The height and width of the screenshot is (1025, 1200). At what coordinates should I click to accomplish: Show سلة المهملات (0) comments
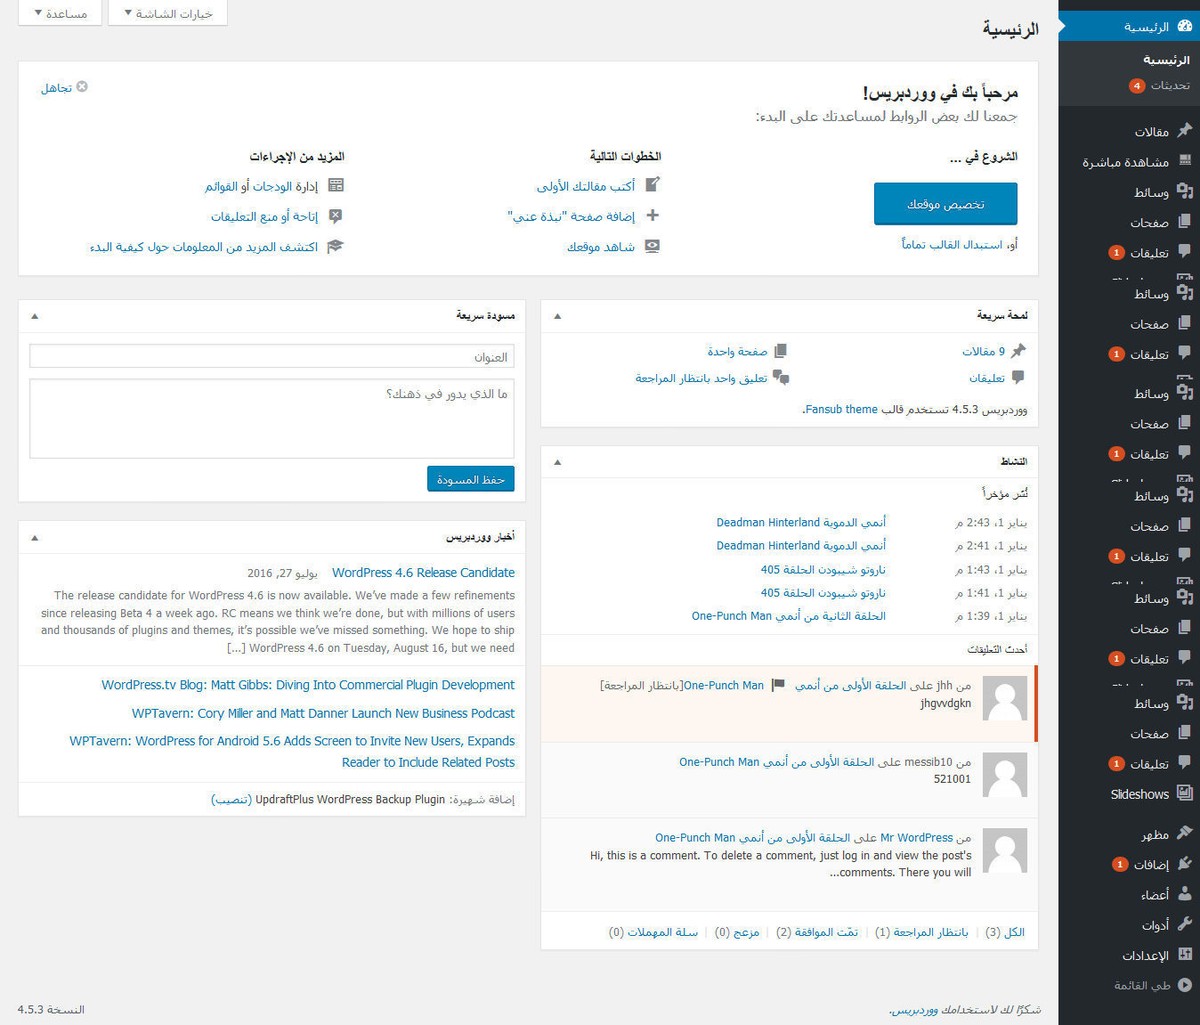pyautogui.click(x=653, y=932)
